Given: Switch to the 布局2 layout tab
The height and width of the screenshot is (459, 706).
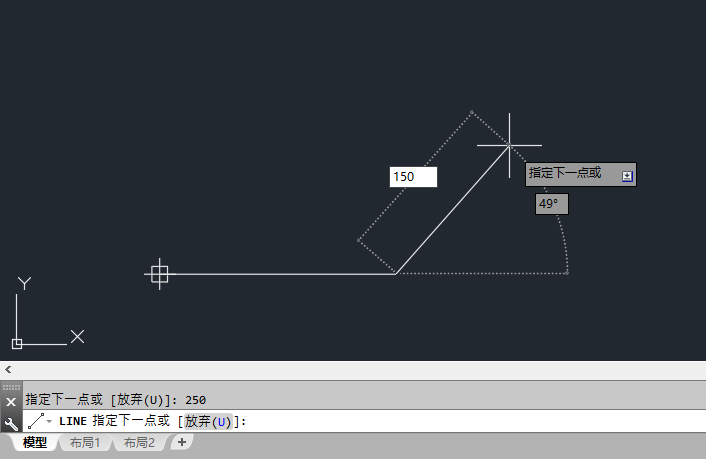Looking at the screenshot, I should click(x=139, y=443).
